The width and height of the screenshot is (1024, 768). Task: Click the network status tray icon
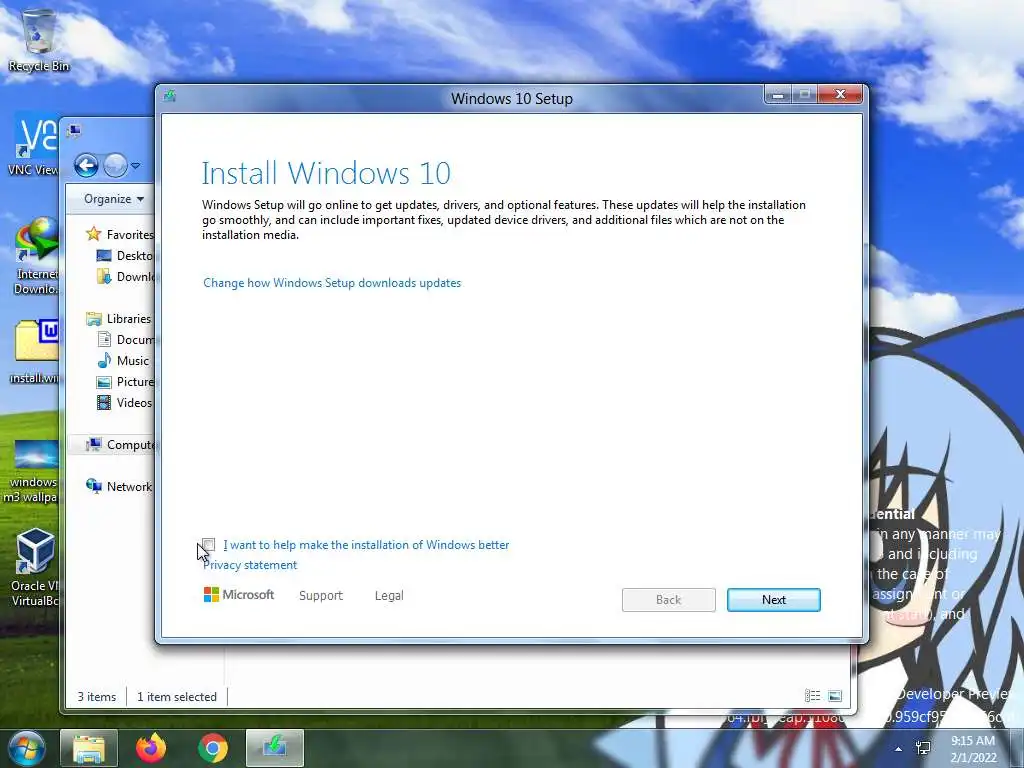pyautogui.click(x=923, y=748)
